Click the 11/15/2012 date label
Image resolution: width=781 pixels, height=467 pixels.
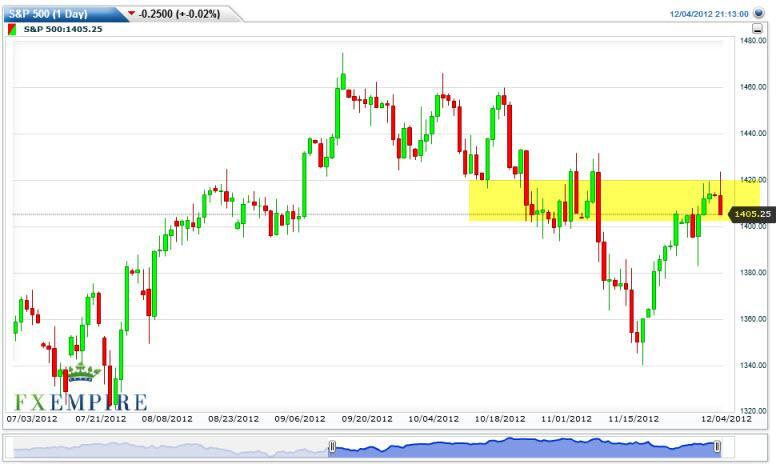coord(634,419)
